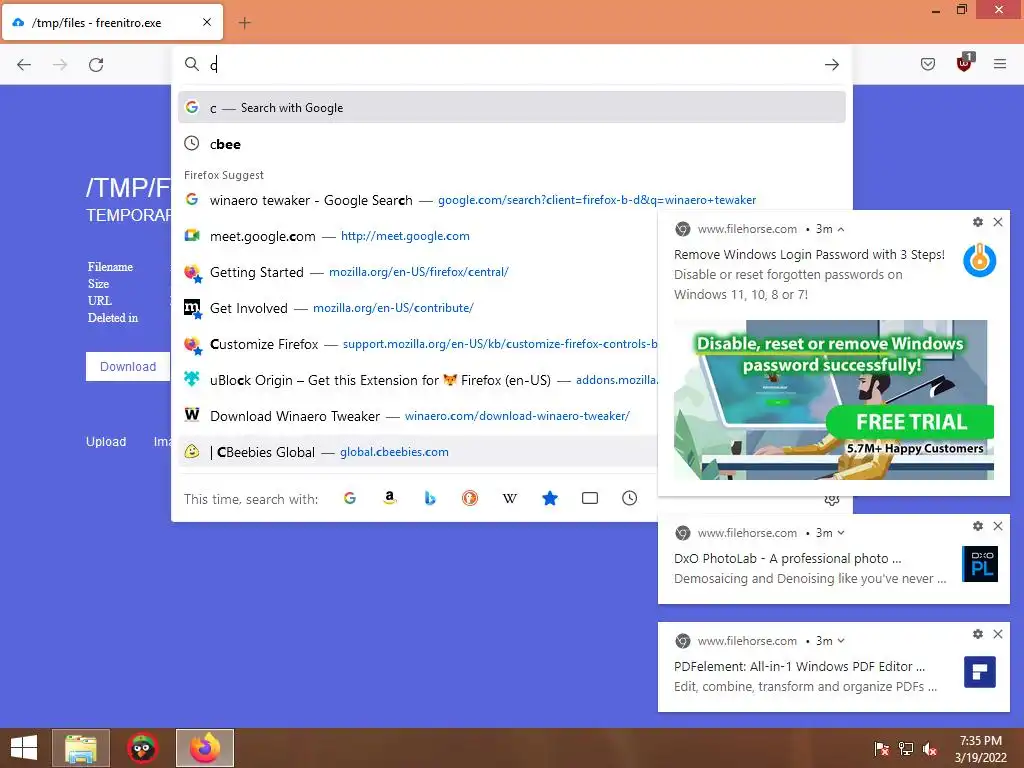Select the 'cbee' history suggestion
Screen dimensions: 1024x768
pyautogui.click(x=511, y=144)
